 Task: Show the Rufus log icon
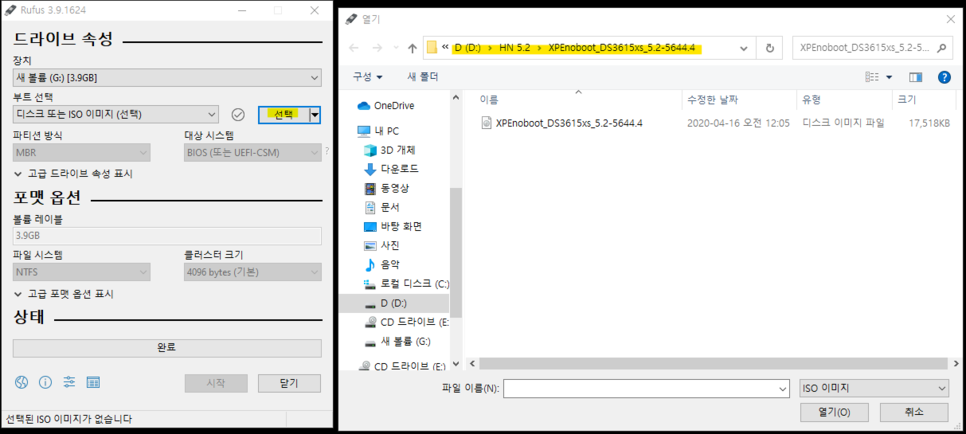point(93,383)
